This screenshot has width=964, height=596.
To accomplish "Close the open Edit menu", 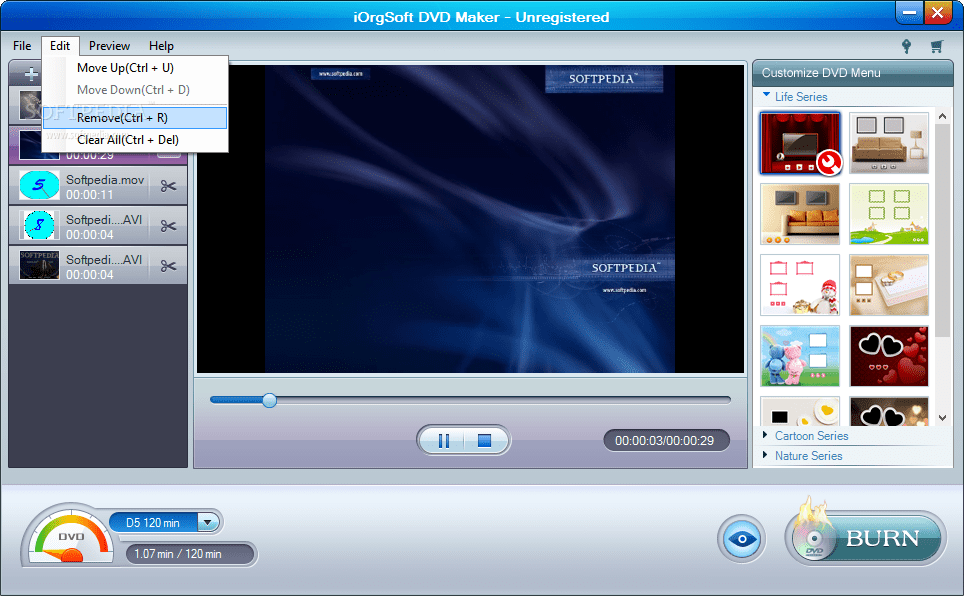I will pyautogui.click(x=60, y=46).
